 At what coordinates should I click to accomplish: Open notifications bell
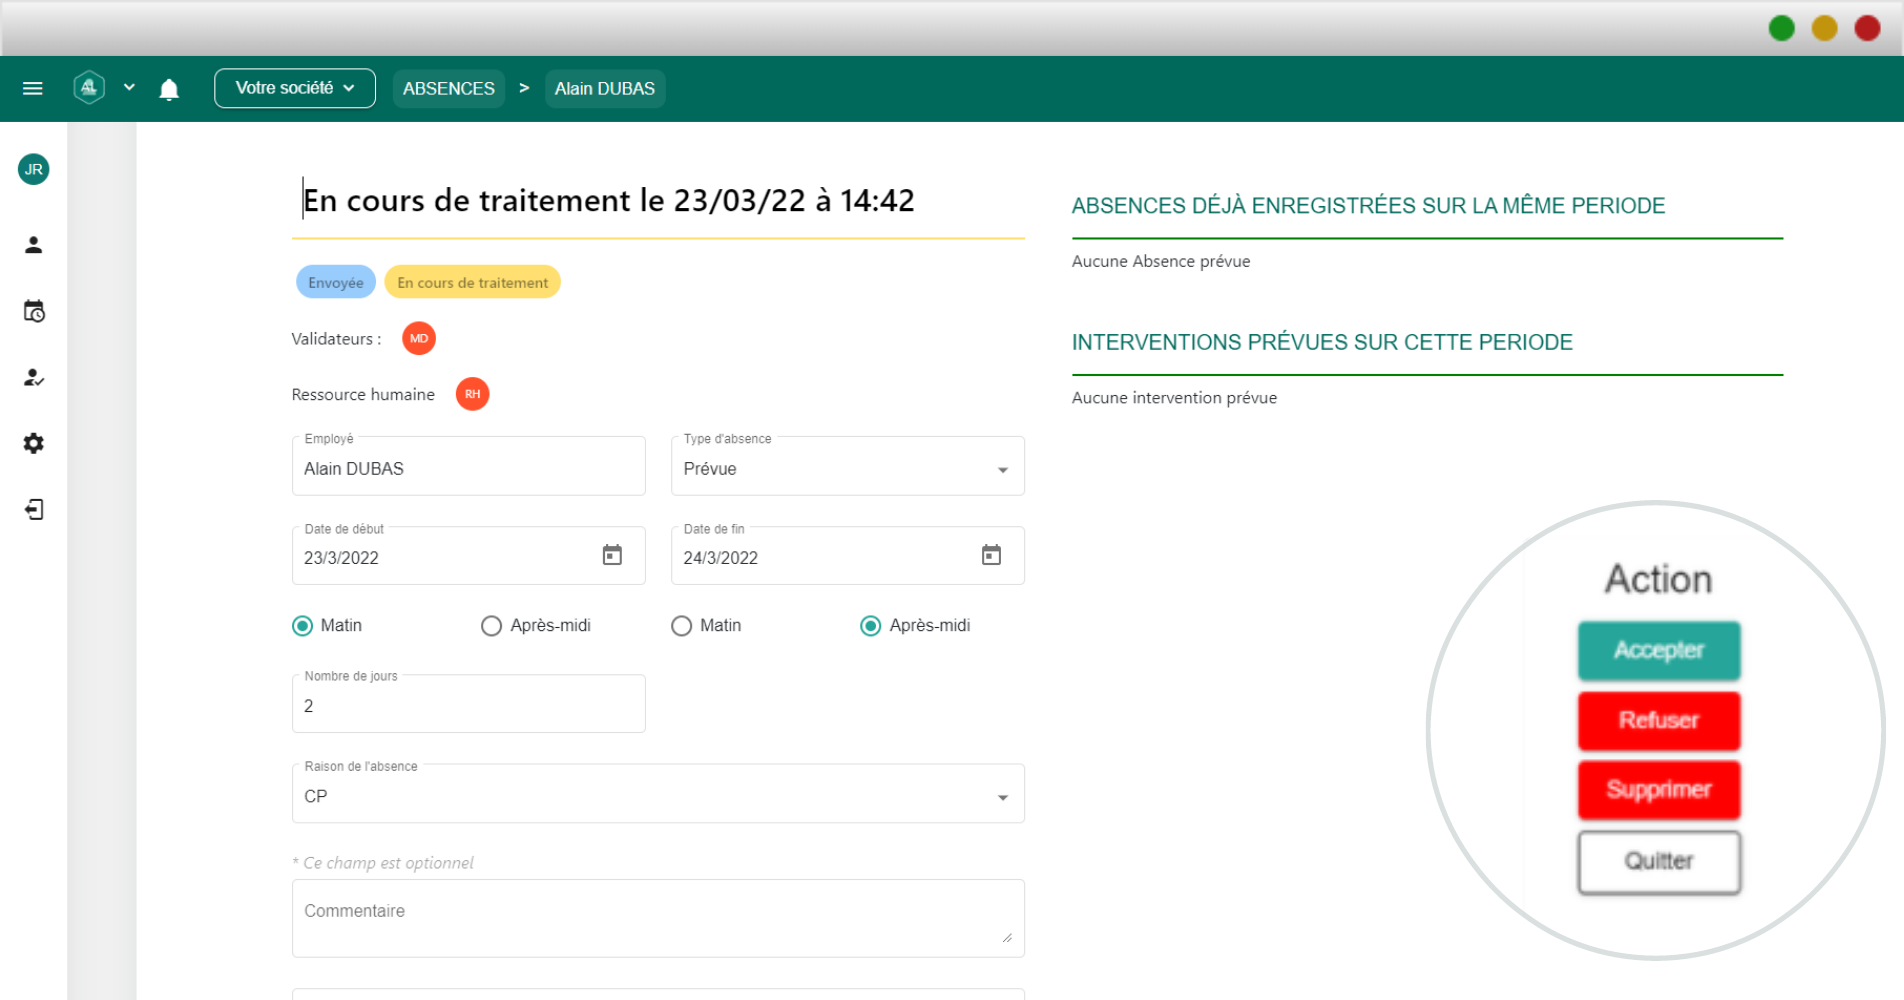coord(169,89)
